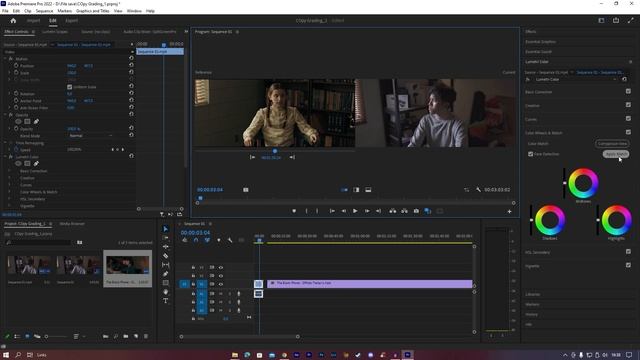
Task: Step forward one frame
Action: pyautogui.click(x=367, y=211)
